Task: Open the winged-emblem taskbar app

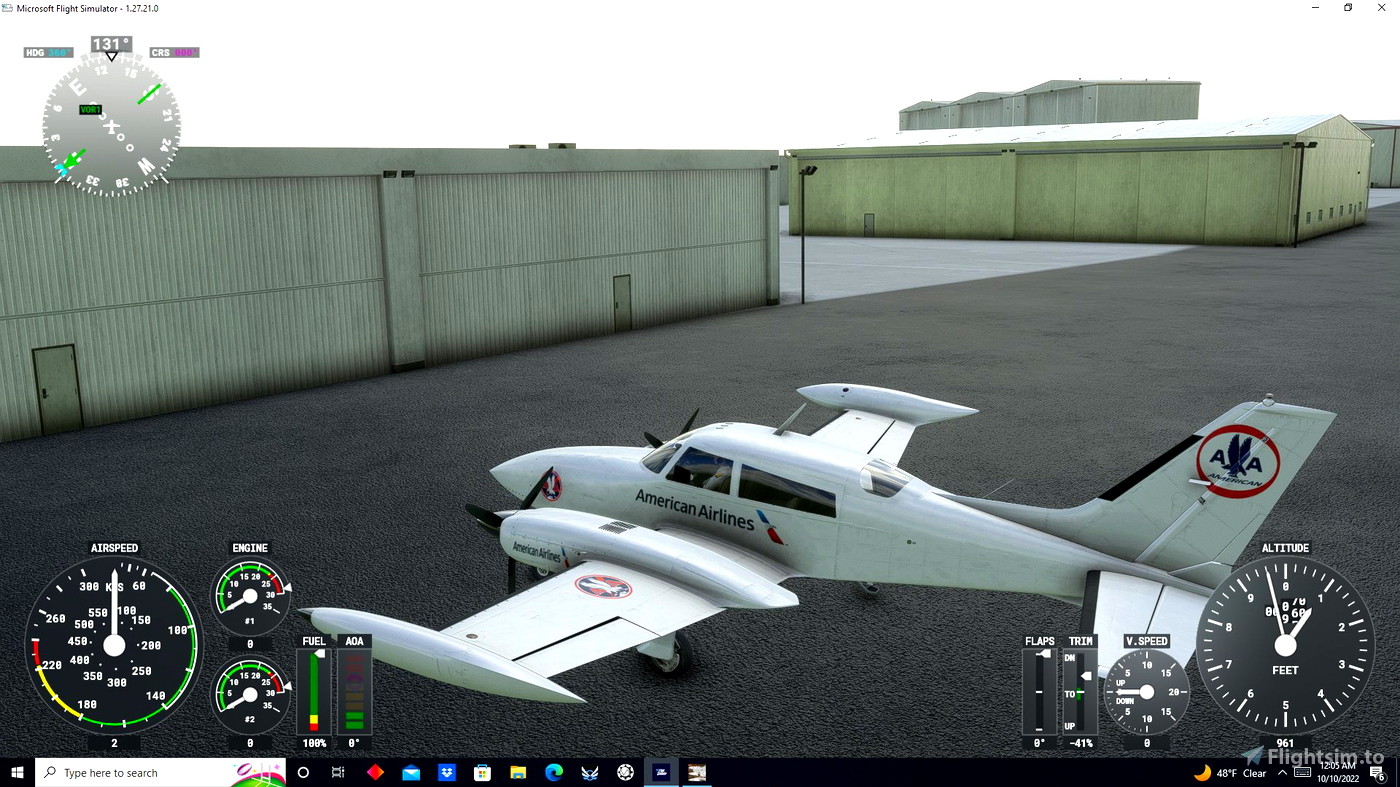Action: pyautogui.click(x=590, y=772)
